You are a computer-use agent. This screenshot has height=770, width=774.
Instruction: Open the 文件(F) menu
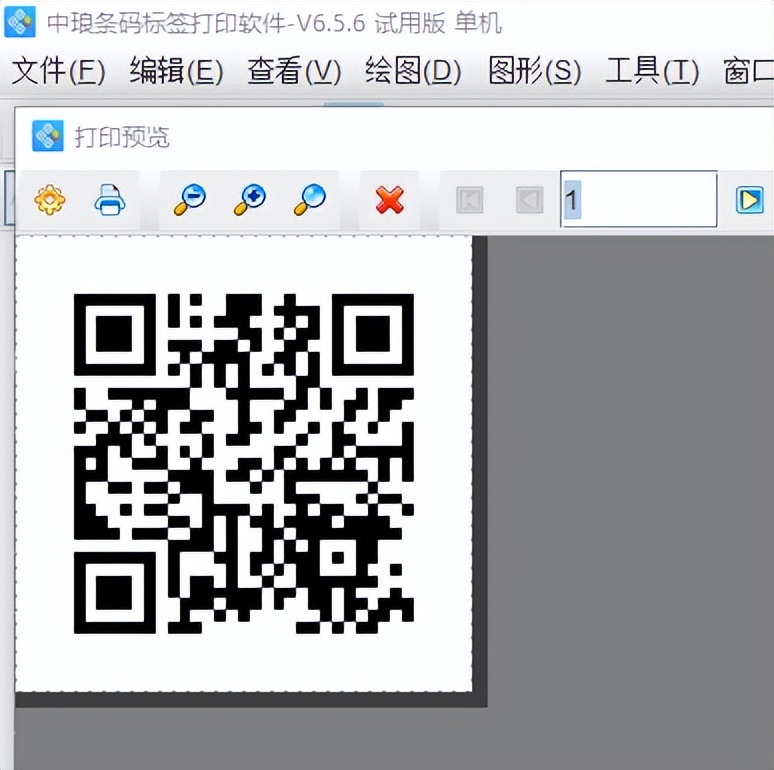(x=58, y=71)
